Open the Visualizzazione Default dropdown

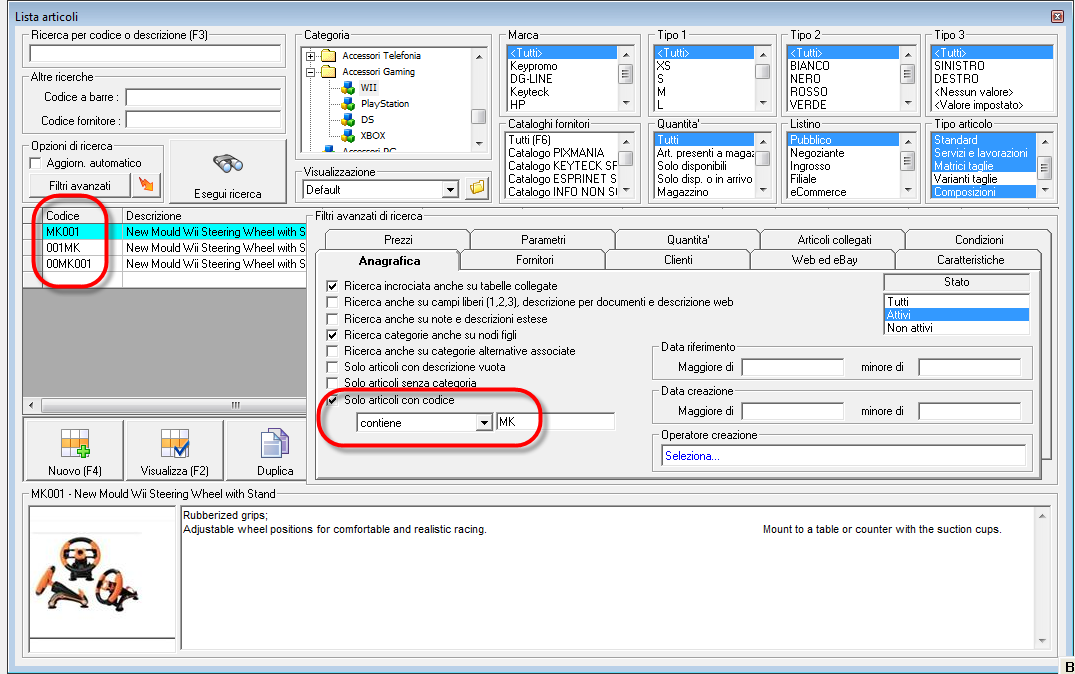[450, 190]
